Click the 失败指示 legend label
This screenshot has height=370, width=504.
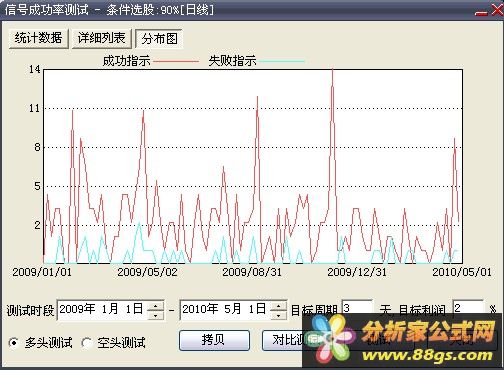point(232,61)
